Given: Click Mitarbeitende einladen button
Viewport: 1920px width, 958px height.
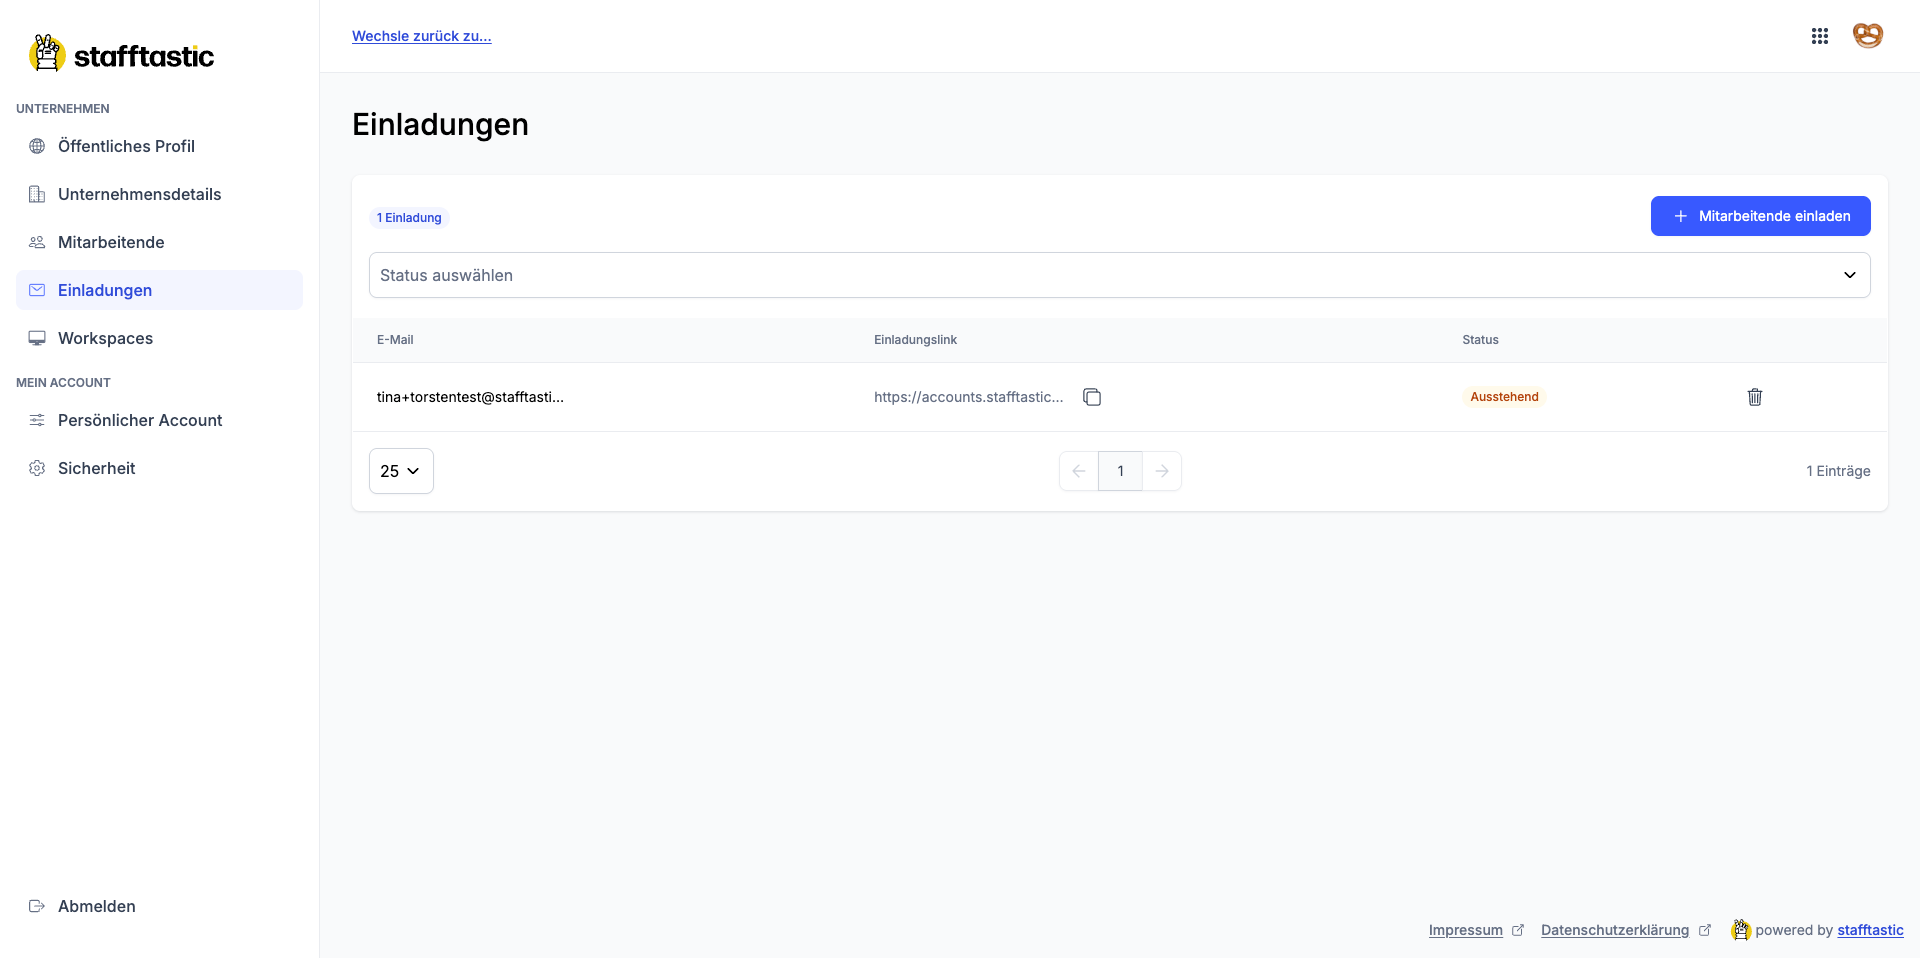Looking at the screenshot, I should (1760, 216).
